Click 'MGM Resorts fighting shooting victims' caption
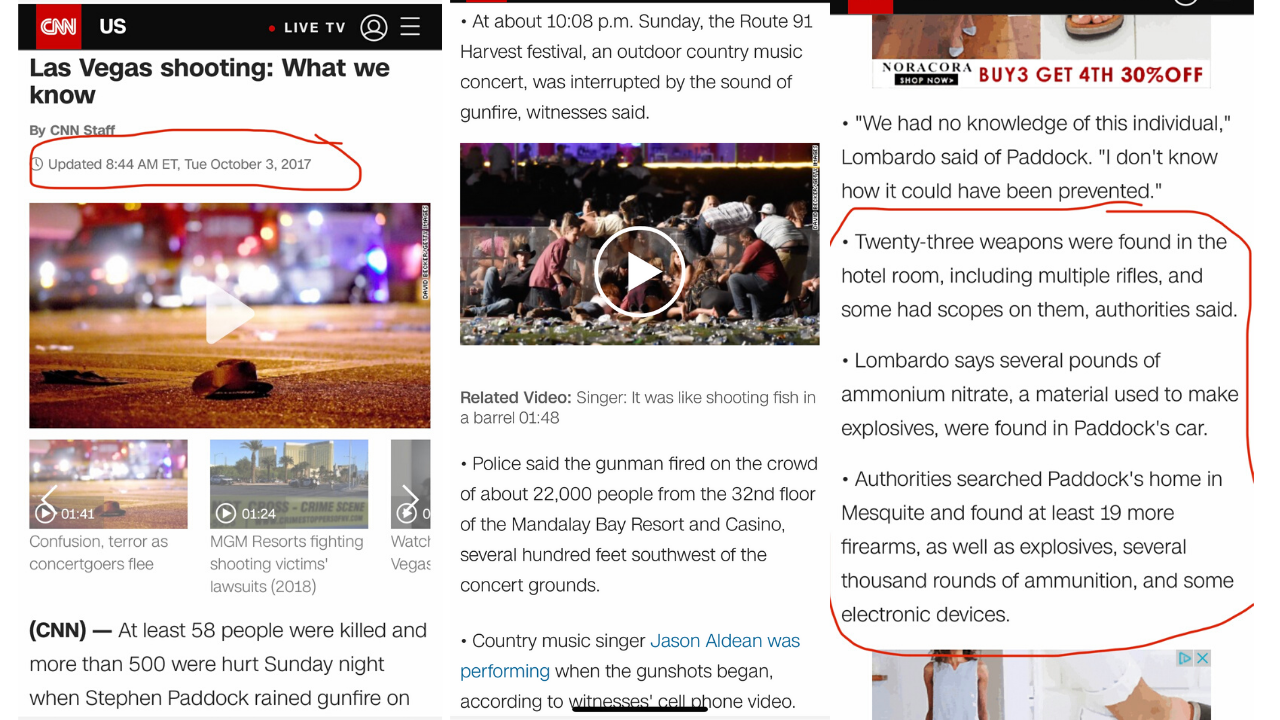The height and width of the screenshot is (720, 1280). 287,564
